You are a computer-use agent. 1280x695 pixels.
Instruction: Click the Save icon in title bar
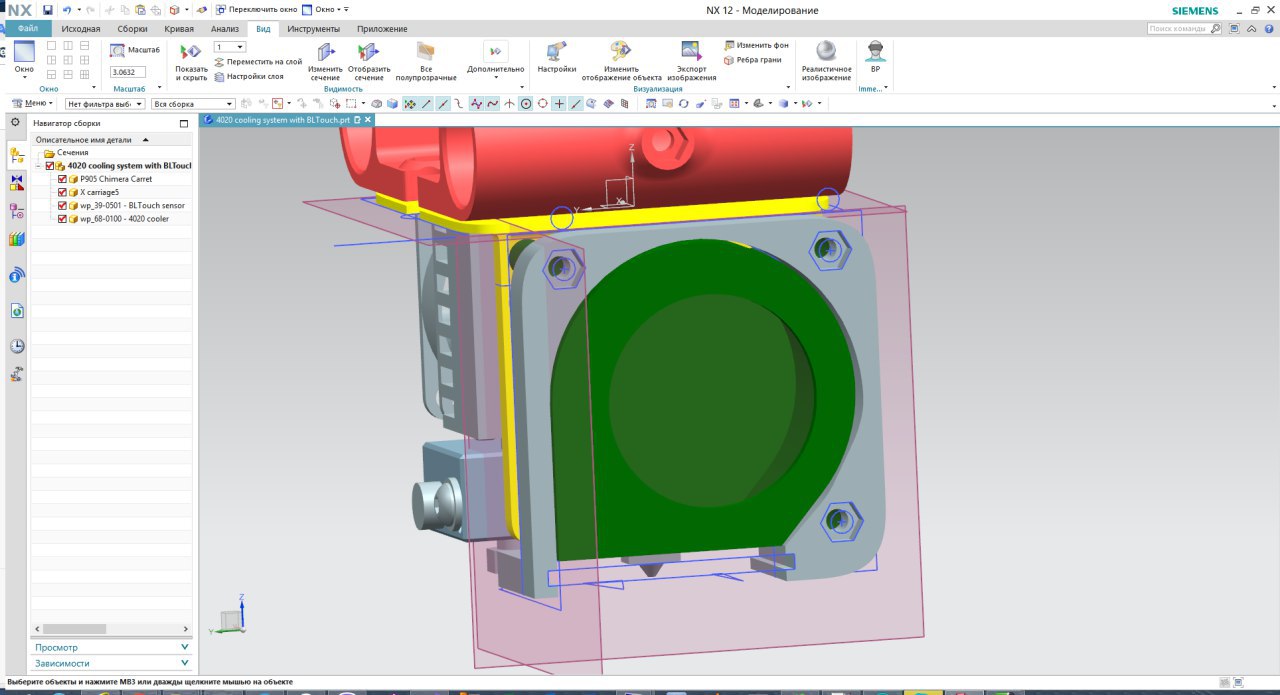47,9
